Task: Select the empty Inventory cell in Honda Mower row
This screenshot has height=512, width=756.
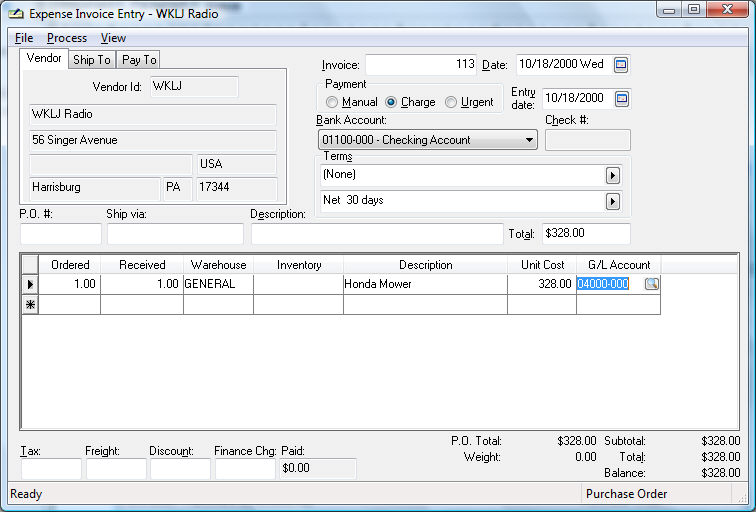Action: pyautogui.click(x=298, y=284)
